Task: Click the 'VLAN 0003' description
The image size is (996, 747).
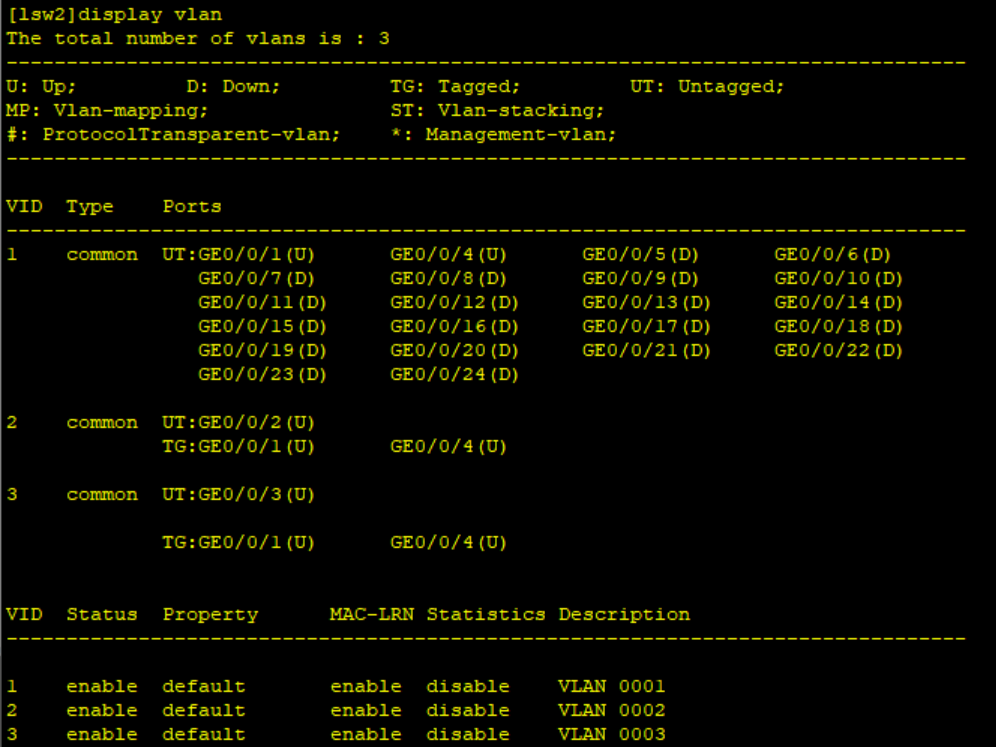Action: tap(611, 735)
